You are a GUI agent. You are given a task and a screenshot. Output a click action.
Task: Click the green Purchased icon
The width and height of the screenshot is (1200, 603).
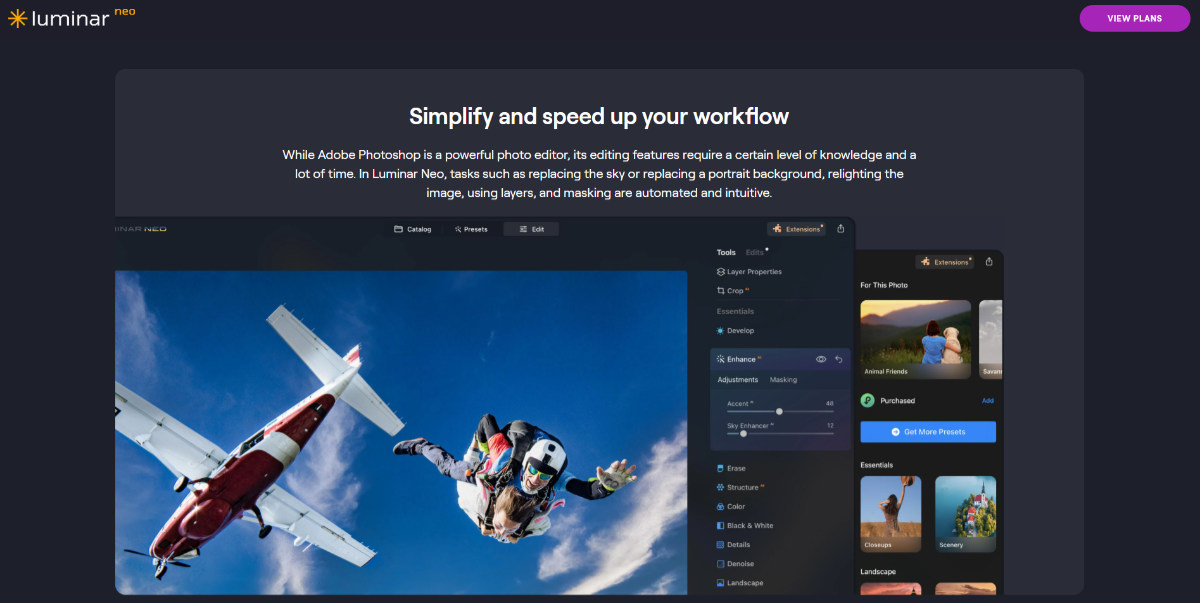pos(867,401)
